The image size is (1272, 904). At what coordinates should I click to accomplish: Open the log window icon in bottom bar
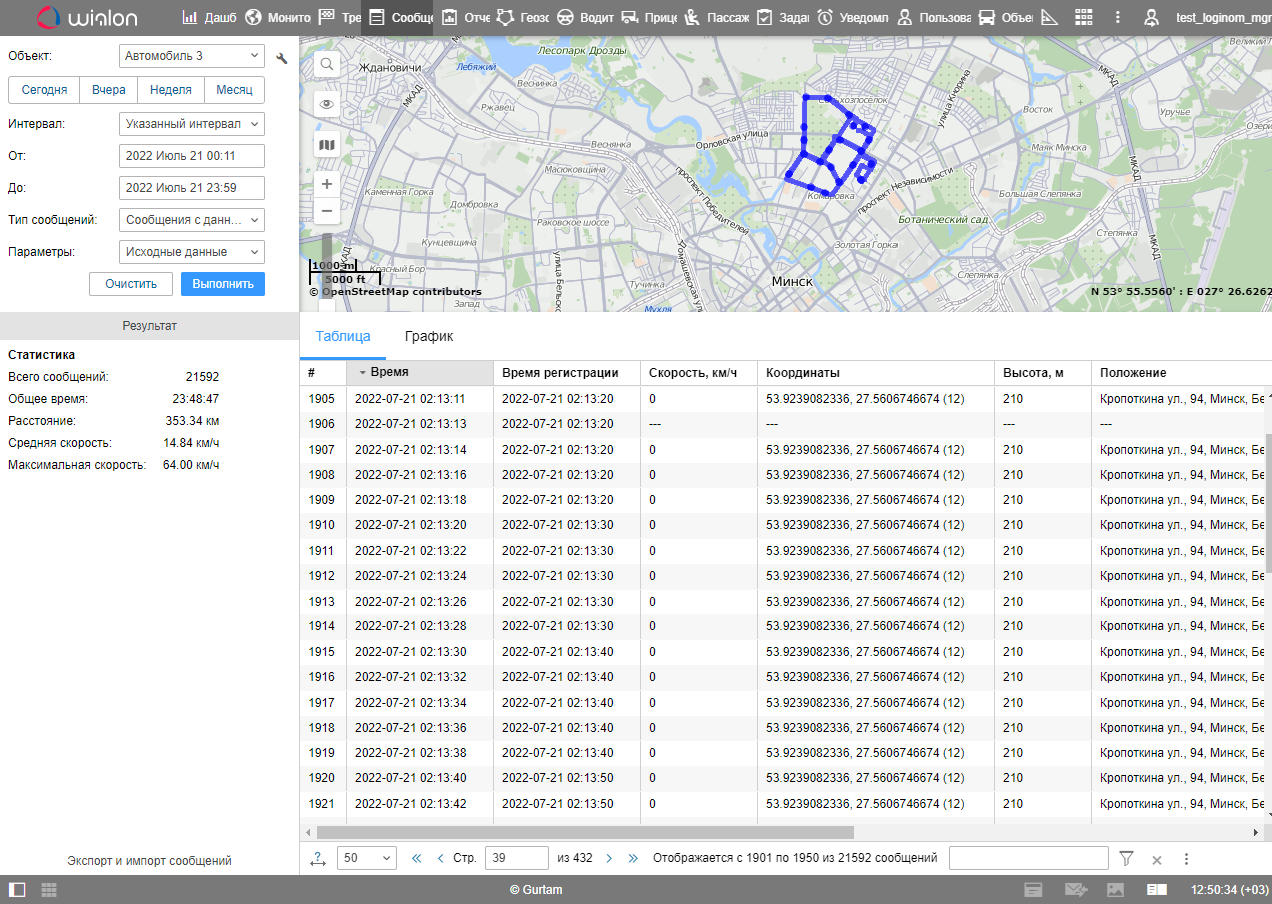coord(1034,889)
